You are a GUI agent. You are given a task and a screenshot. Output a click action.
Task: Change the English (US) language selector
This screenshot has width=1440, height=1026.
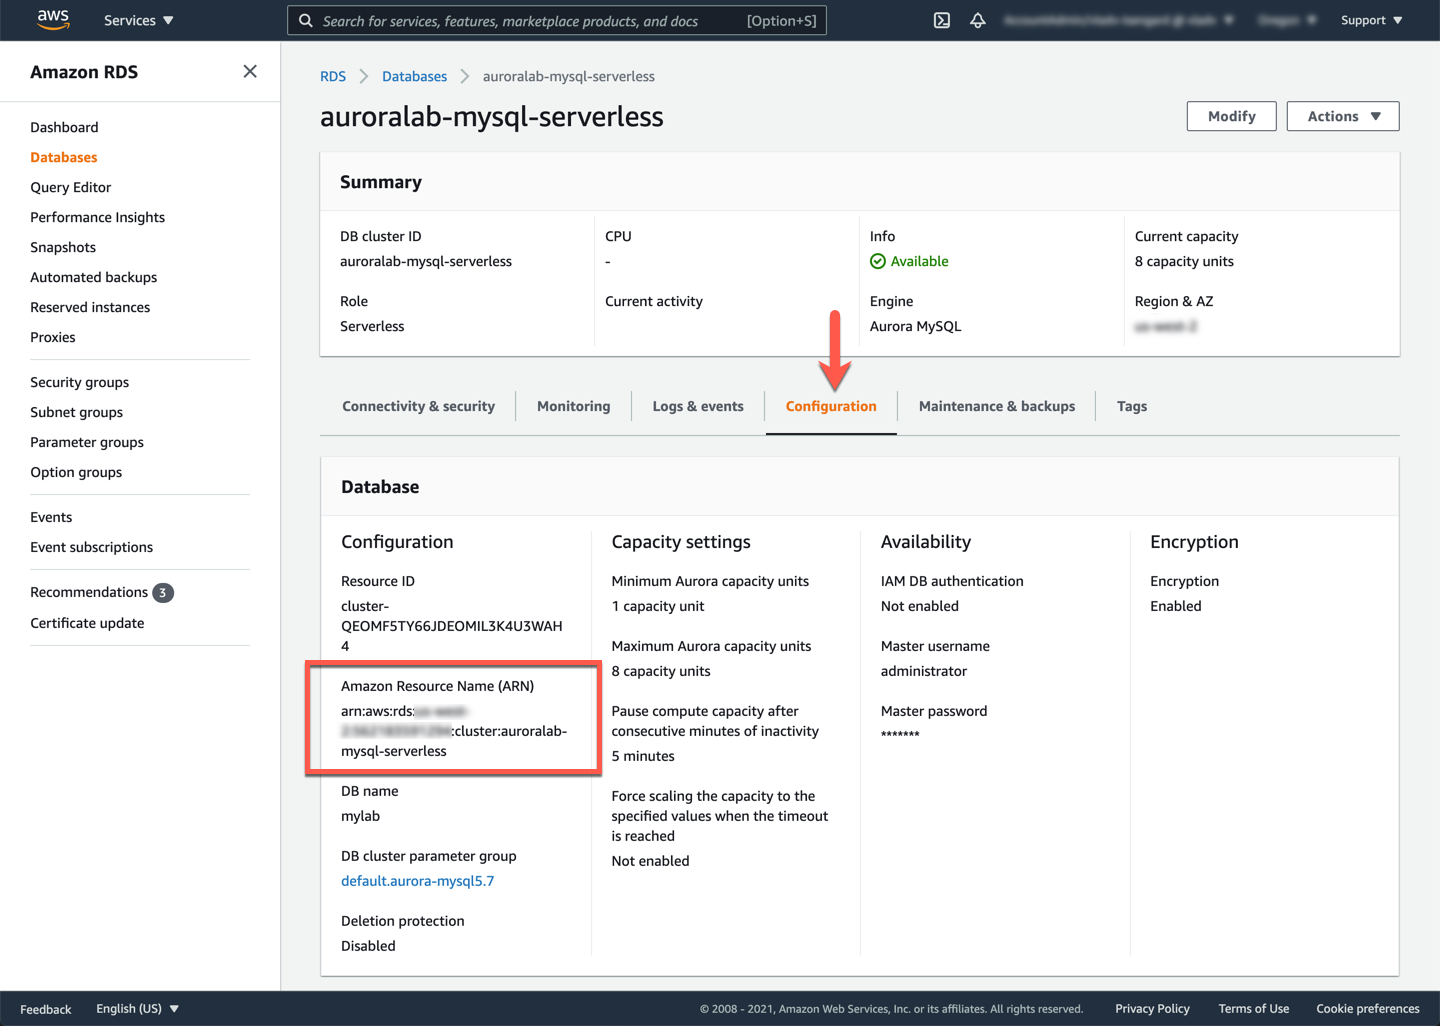pyautogui.click(x=137, y=1009)
